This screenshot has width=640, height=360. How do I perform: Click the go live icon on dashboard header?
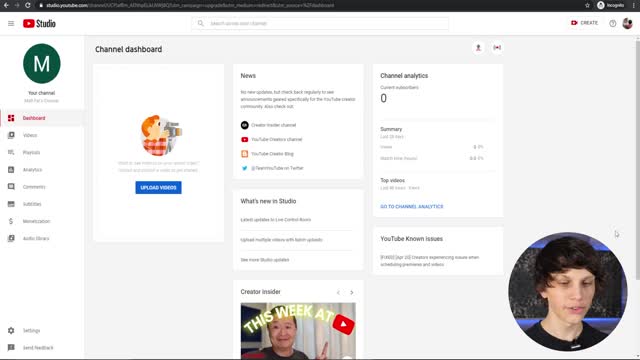point(497,48)
